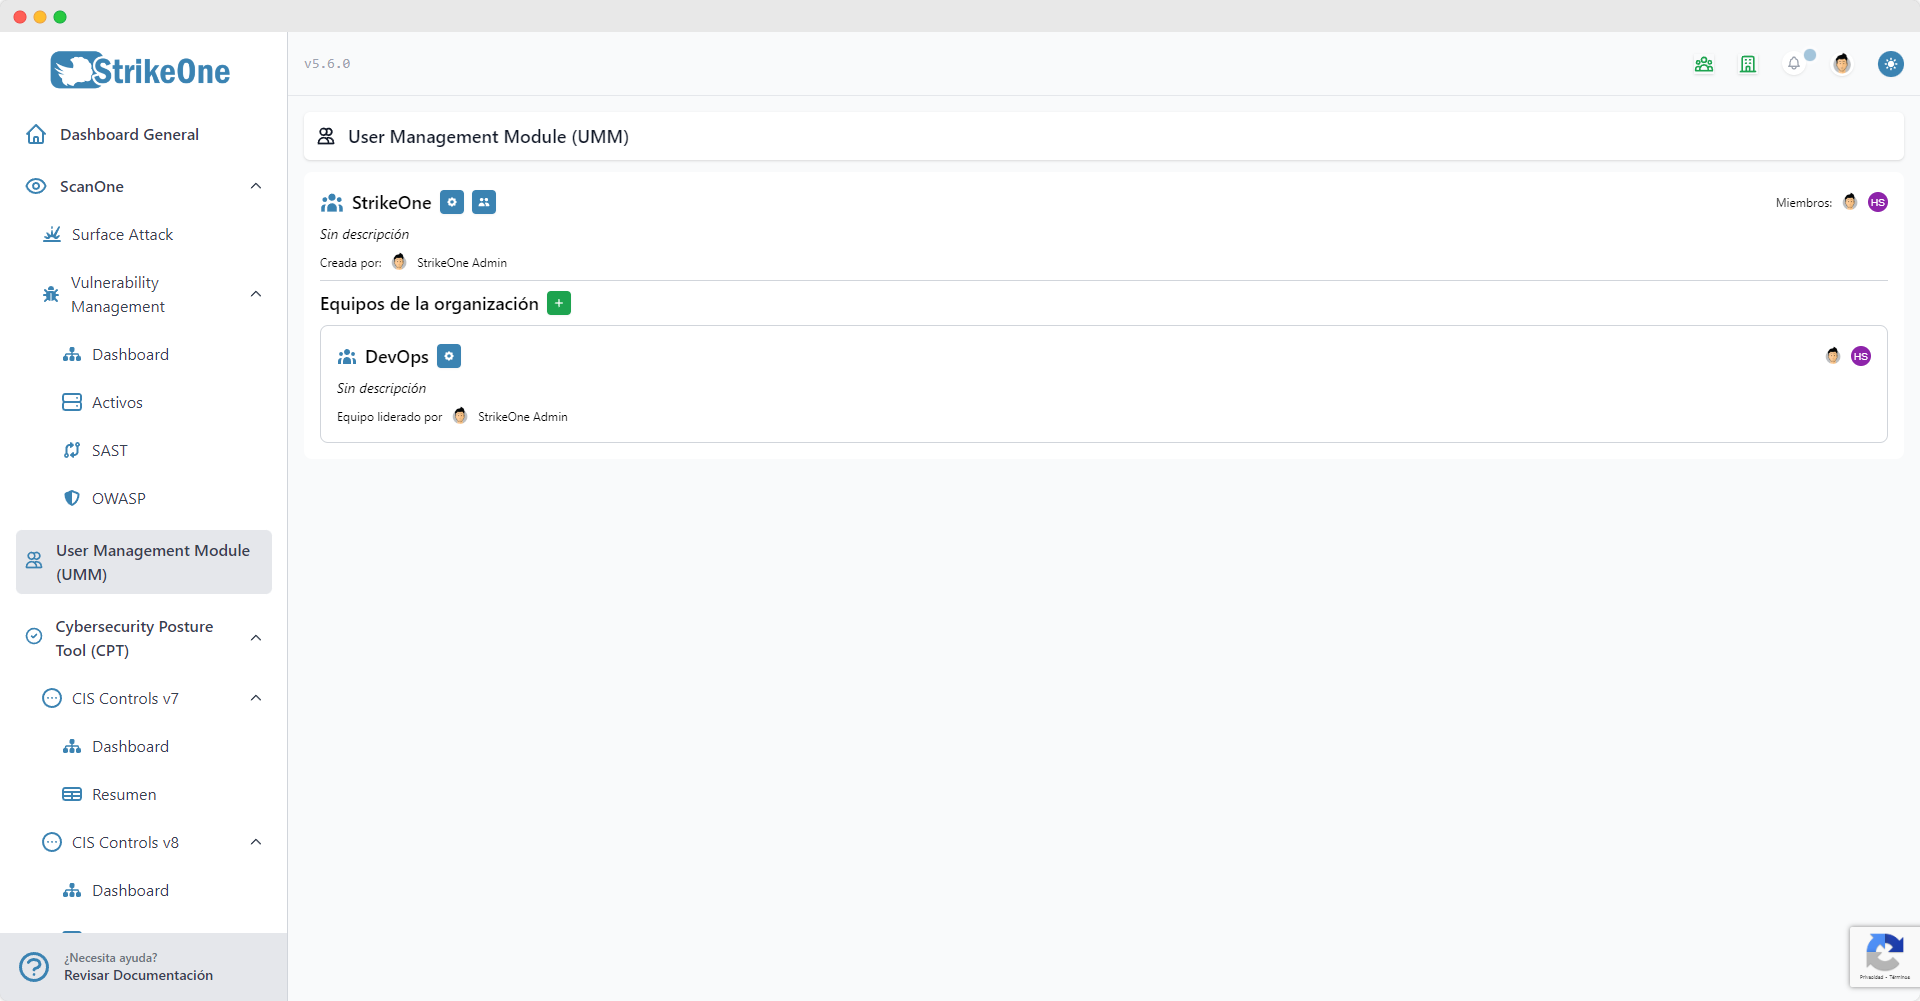Open the StrikeOne organization settings gear
This screenshot has width=1920, height=1001.
[452, 202]
